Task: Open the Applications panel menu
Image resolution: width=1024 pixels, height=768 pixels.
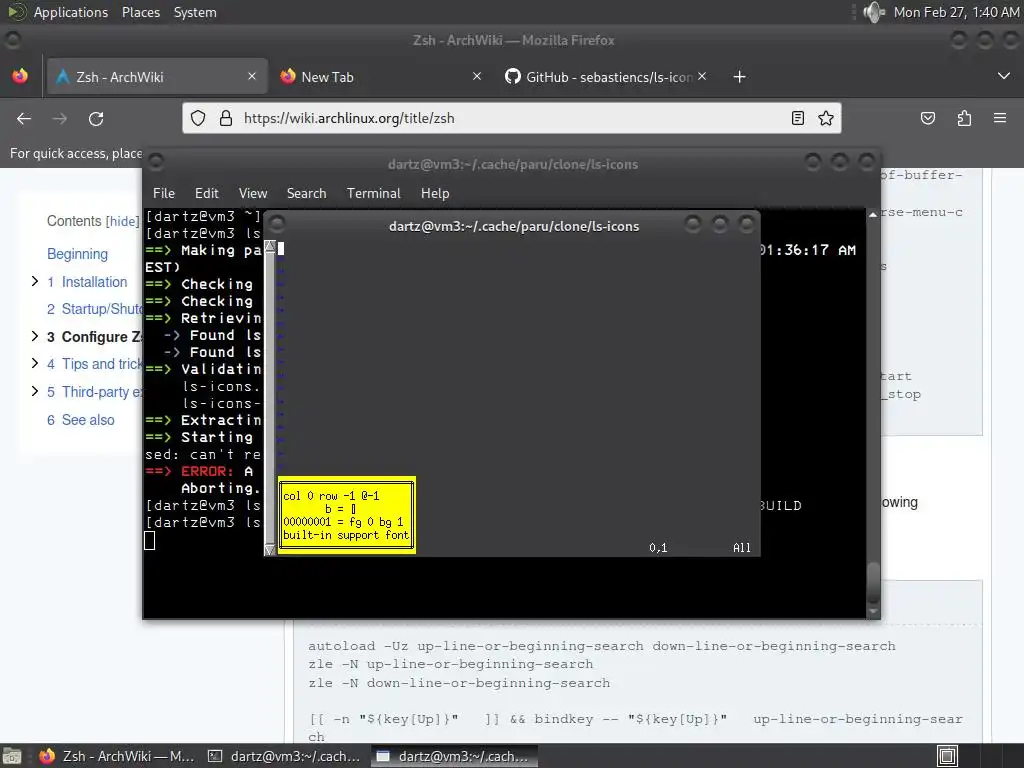Action: pyautogui.click(x=71, y=12)
